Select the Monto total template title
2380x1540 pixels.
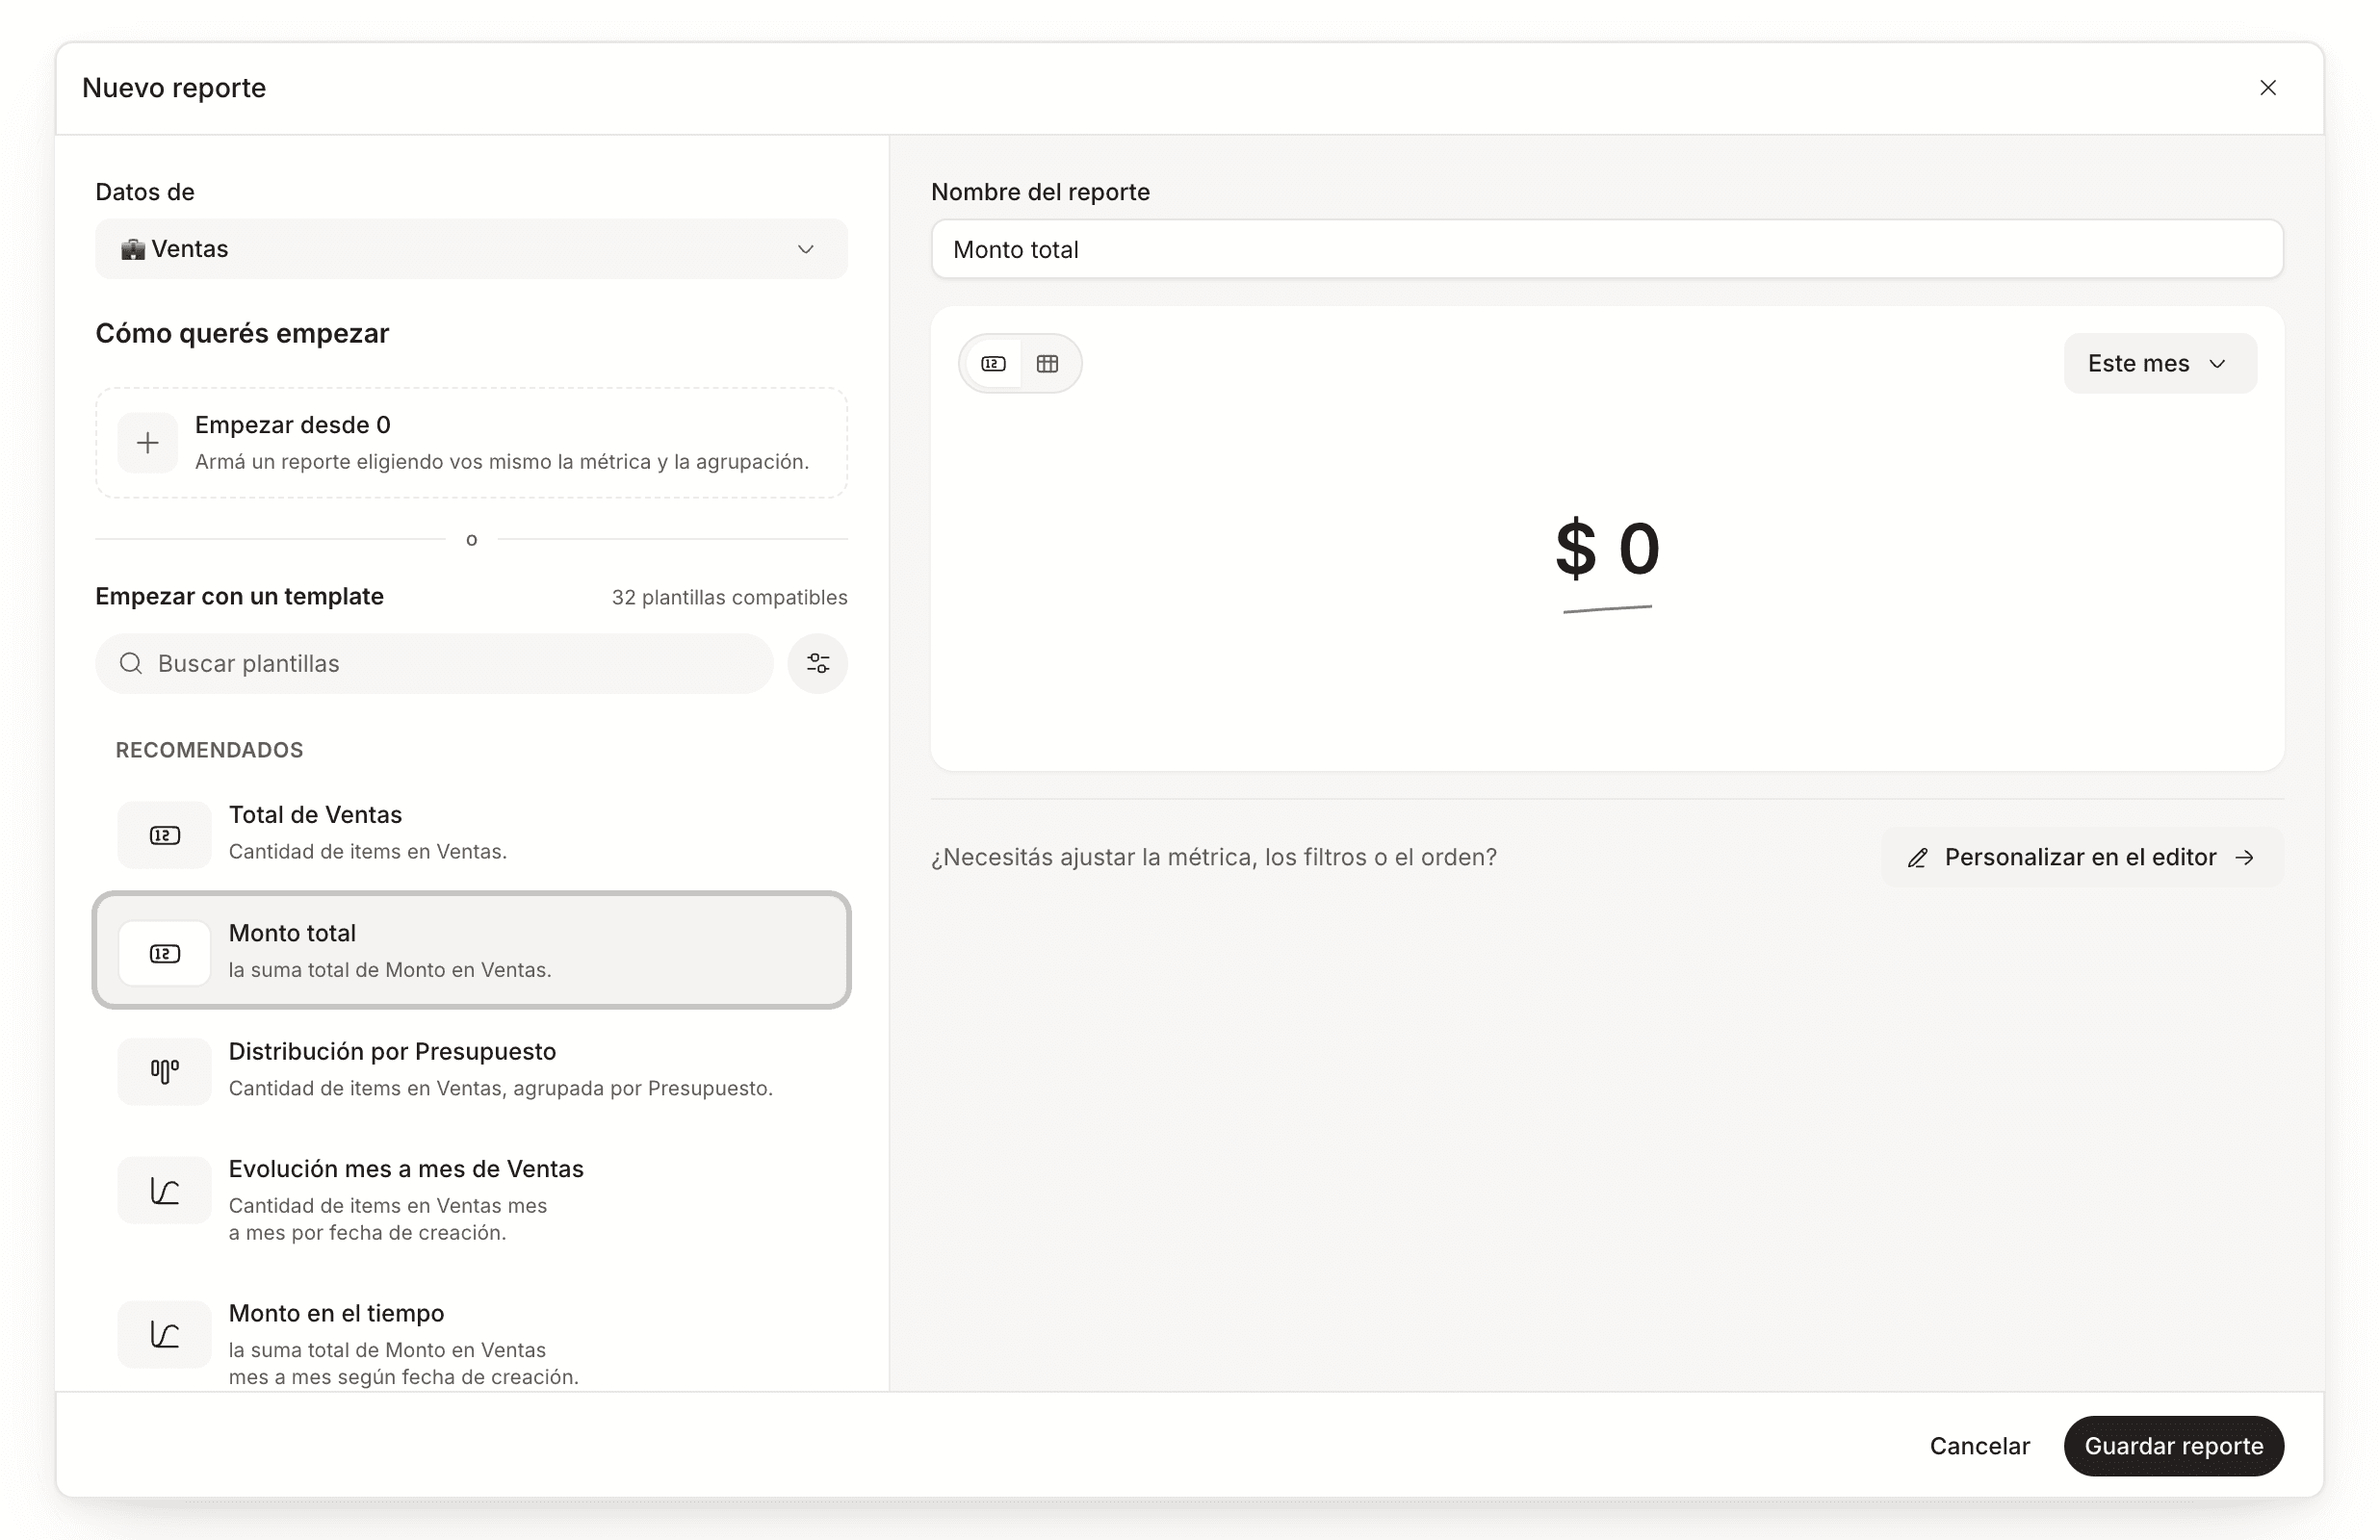coord(292,933)
